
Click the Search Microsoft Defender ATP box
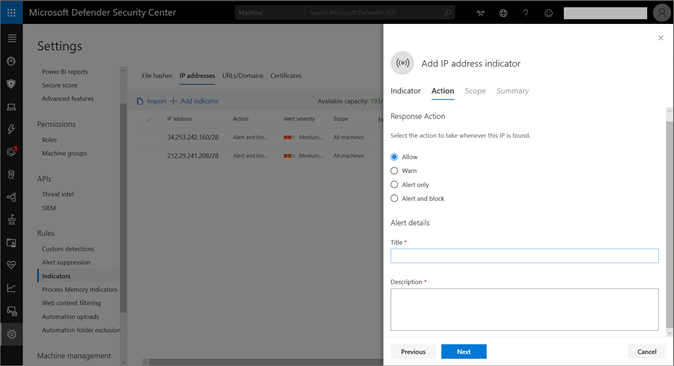pyautogui.click(x=380, y=12)
